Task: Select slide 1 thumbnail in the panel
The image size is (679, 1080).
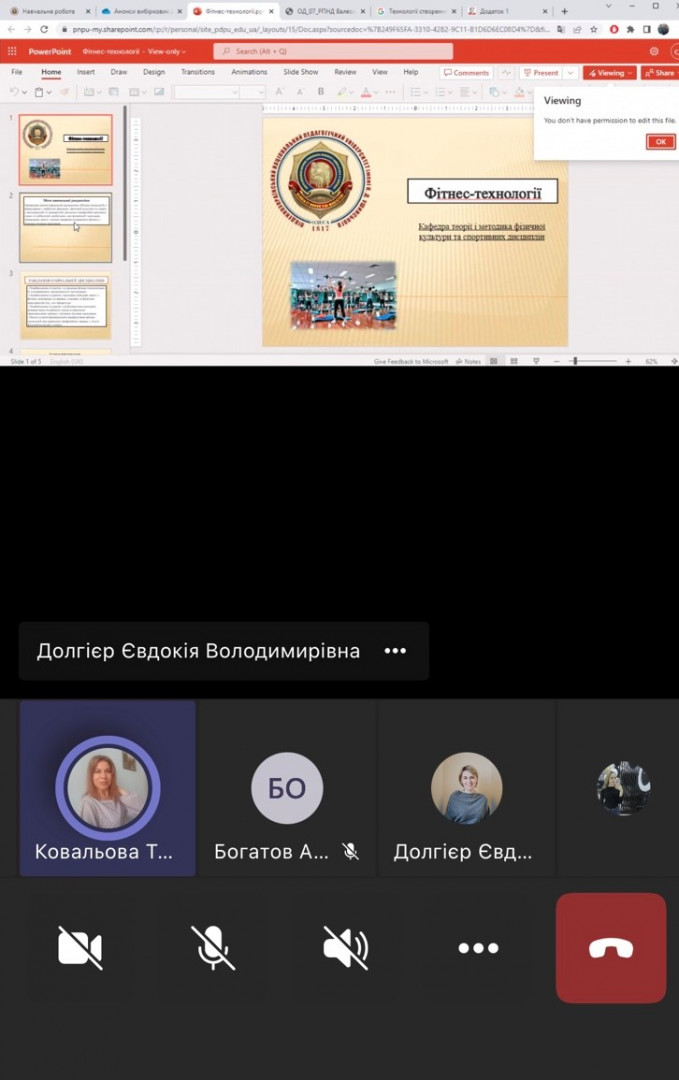Action: (x=65, y=149)
